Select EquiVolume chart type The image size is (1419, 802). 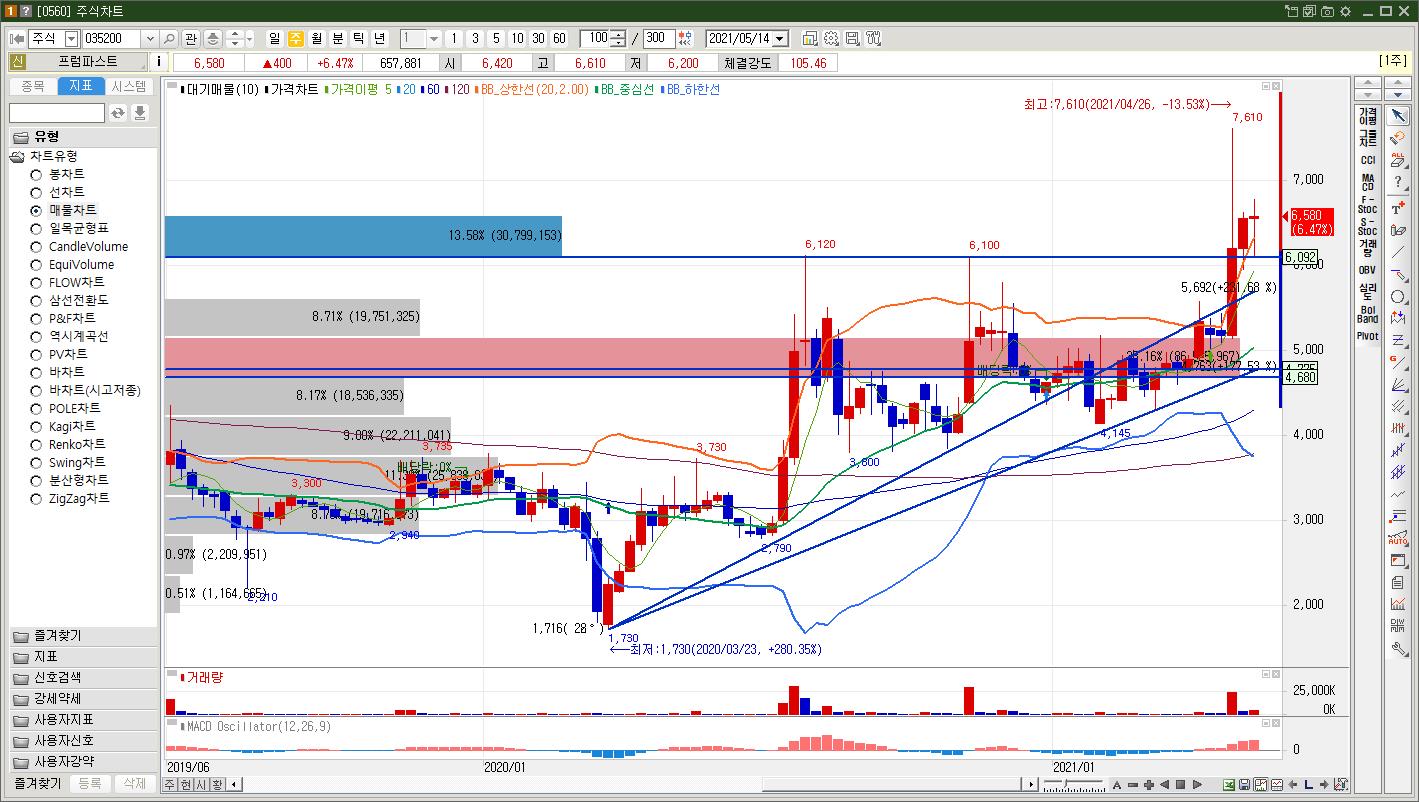pos(71,264)
